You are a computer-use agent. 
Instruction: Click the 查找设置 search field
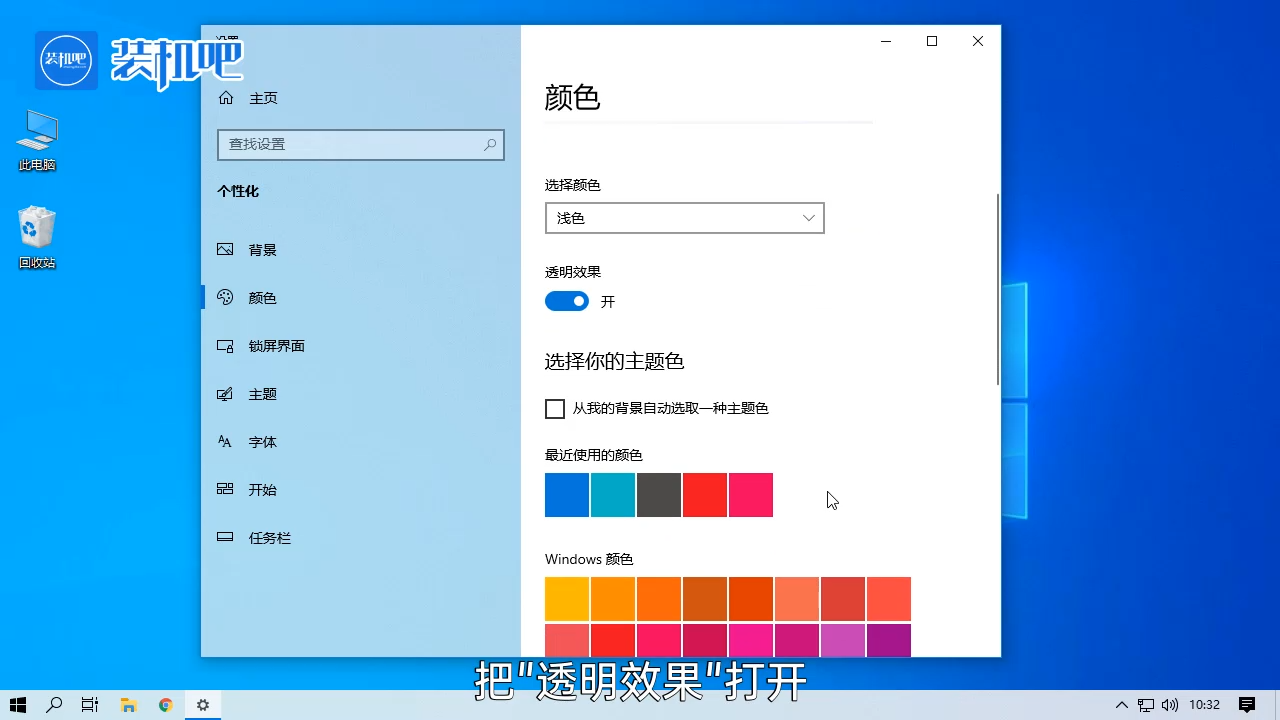[360, 145]
